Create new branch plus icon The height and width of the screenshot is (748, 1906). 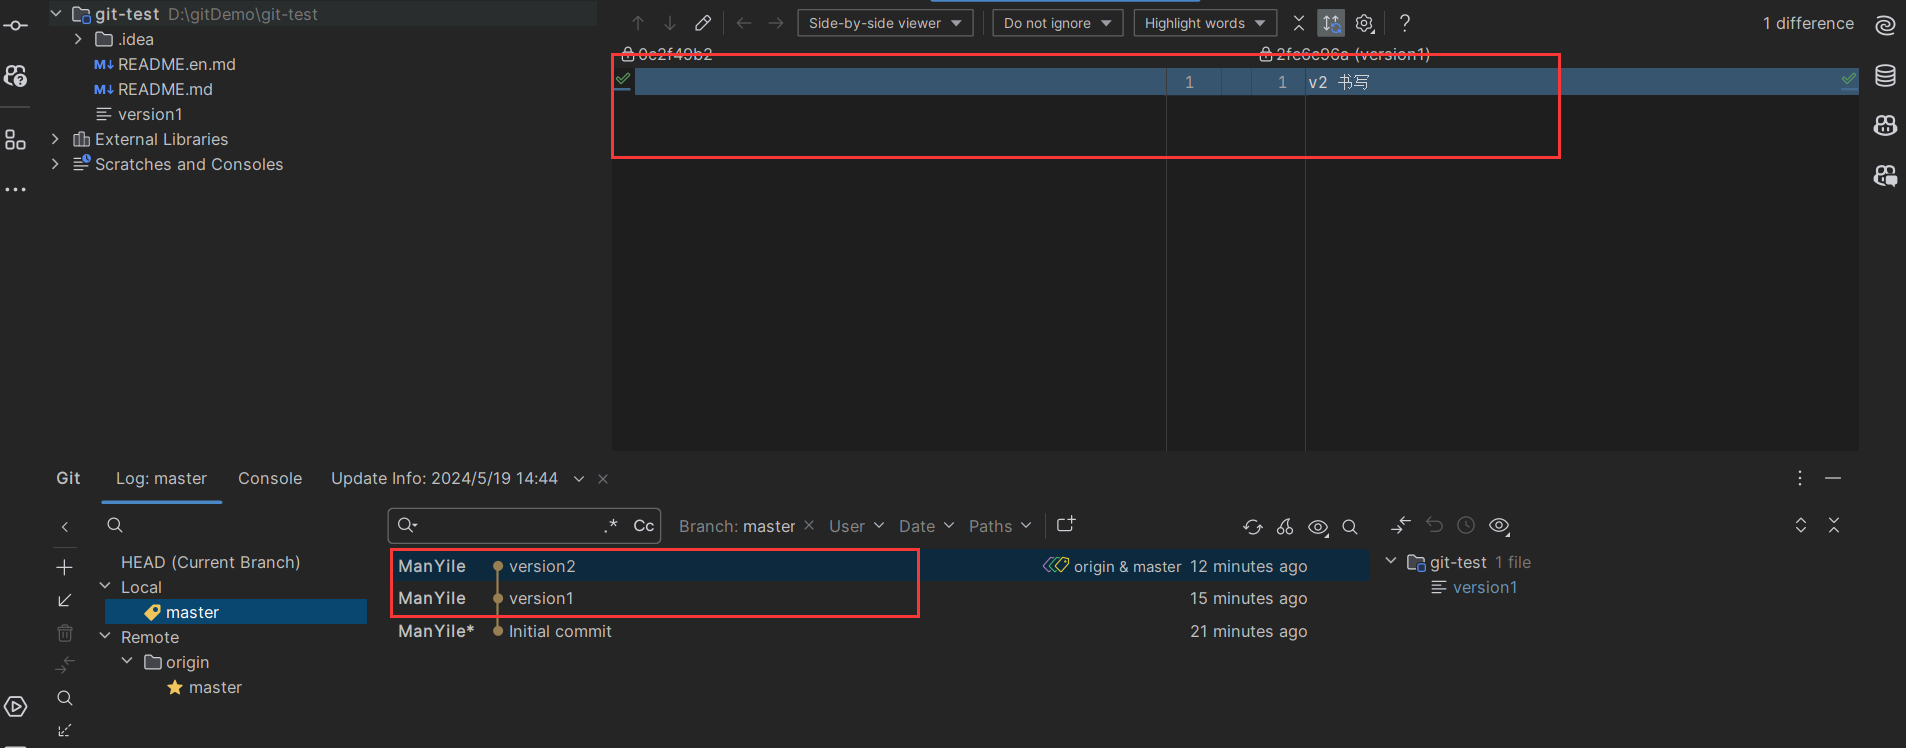coord(65,567)
